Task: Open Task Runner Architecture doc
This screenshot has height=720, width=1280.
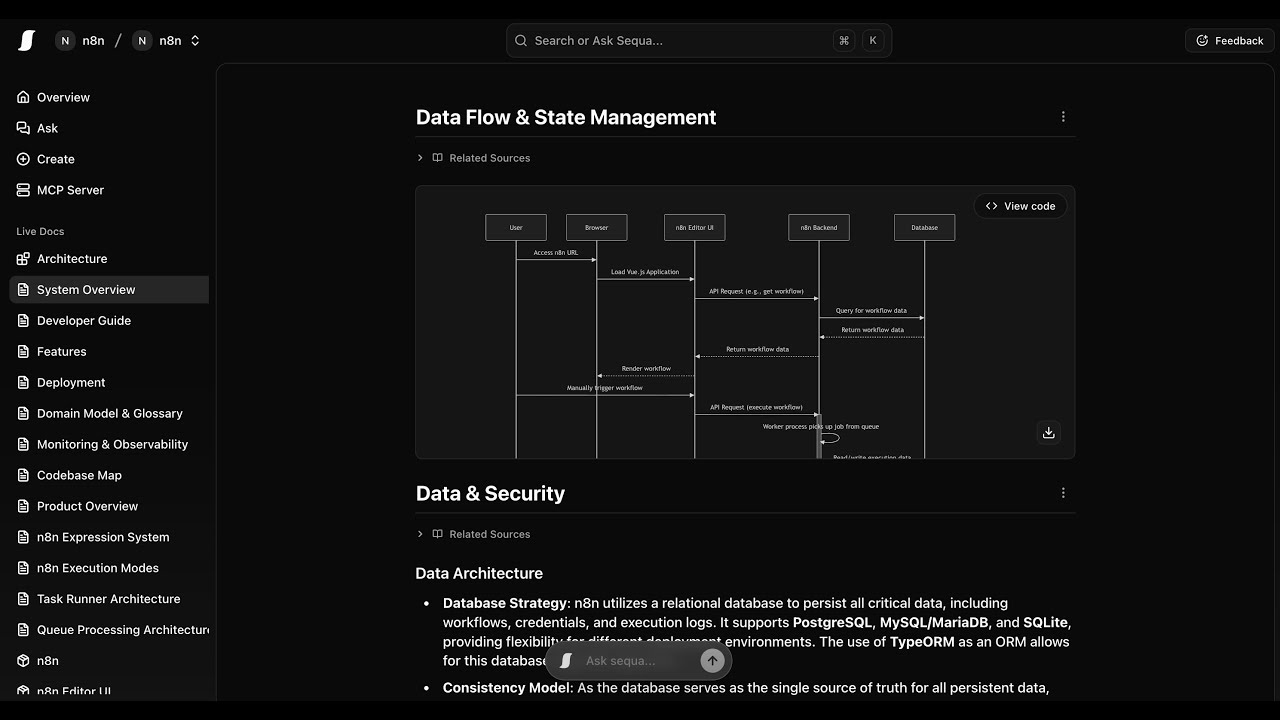Action: pos(109,600)
